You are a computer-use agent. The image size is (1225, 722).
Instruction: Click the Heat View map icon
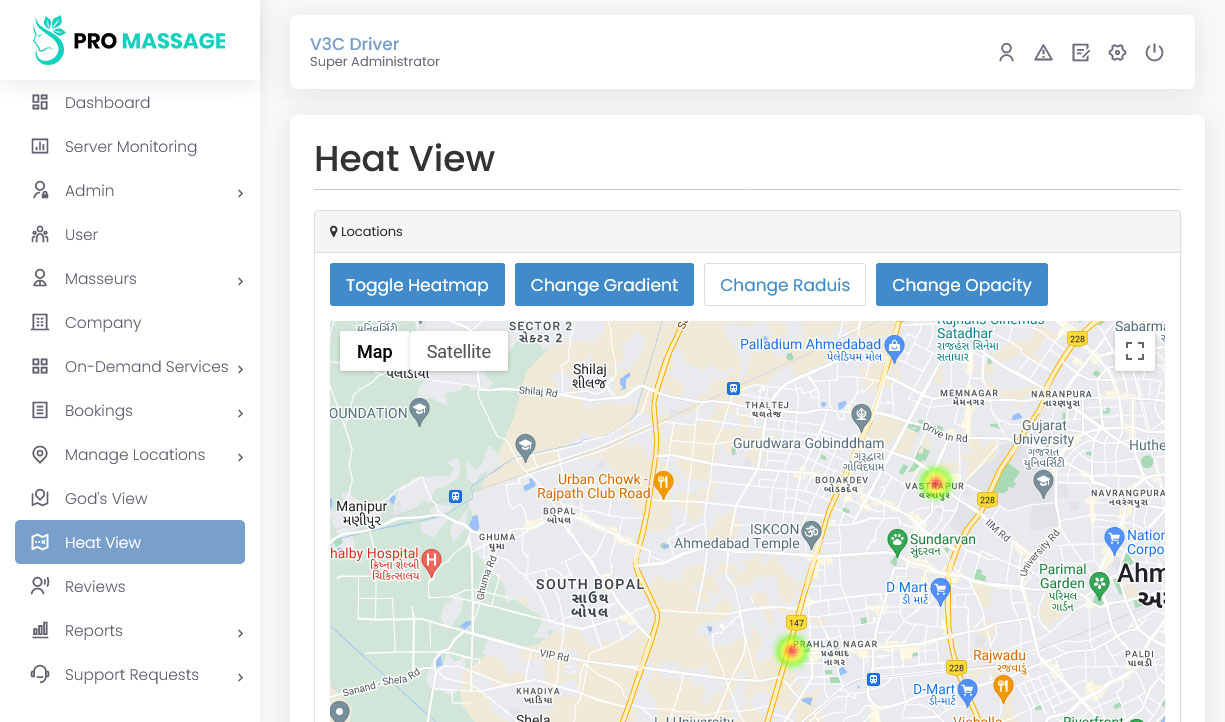(x=40, y=542)
